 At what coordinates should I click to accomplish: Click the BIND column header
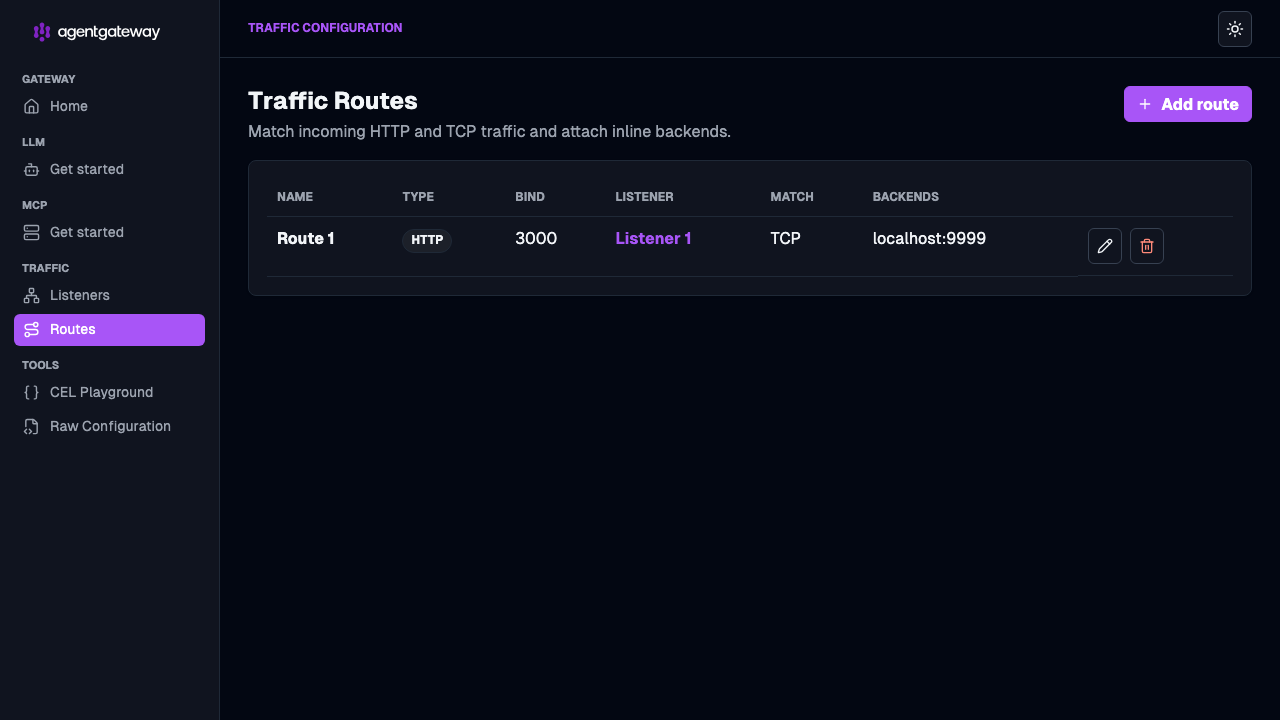pyautogui.click(x=530, y=197)
